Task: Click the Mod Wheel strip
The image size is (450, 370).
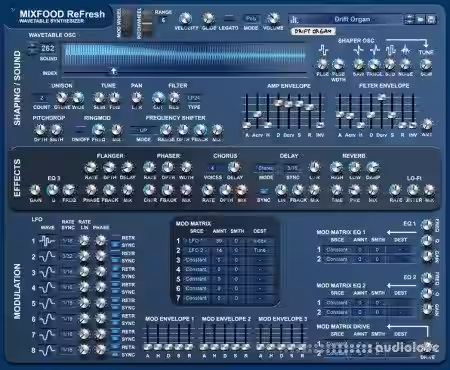Action: coord(126,23)
